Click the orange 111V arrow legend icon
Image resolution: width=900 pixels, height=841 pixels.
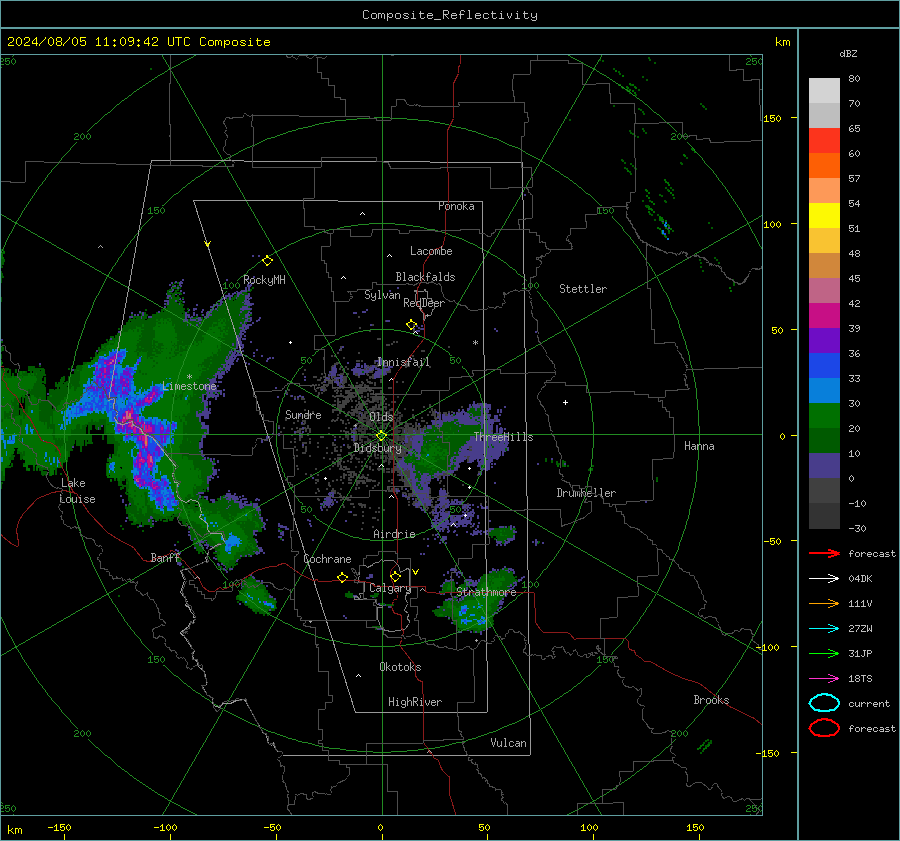coord(824,603)
